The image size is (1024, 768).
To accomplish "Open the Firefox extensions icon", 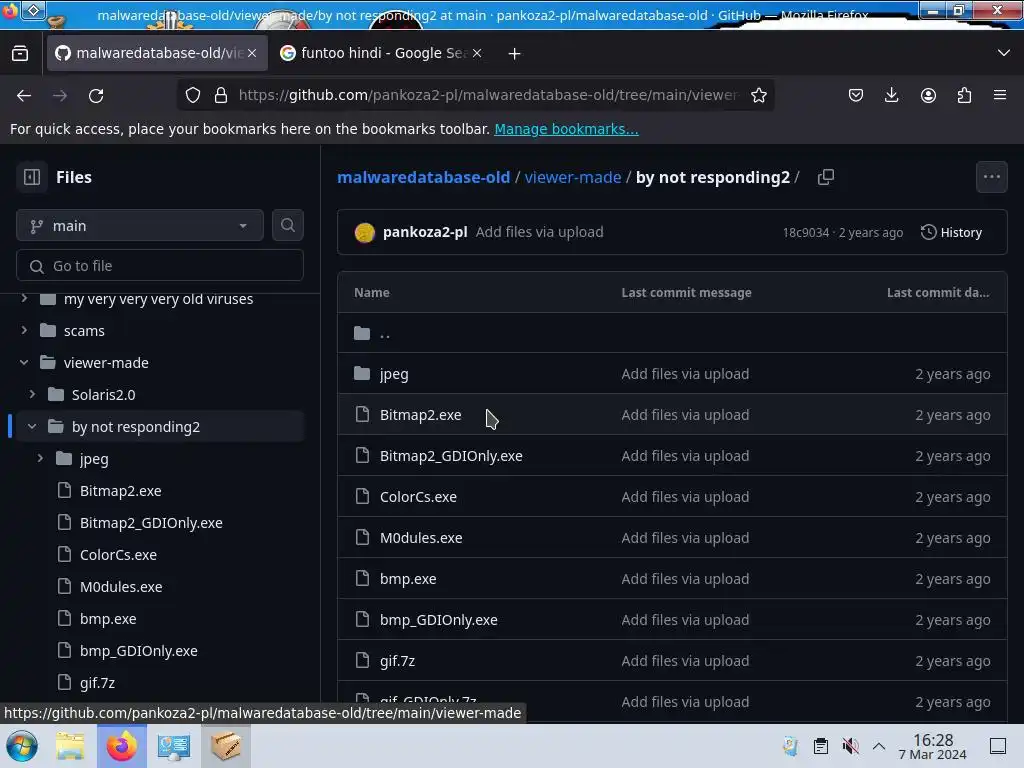I will tap(964, 95).
